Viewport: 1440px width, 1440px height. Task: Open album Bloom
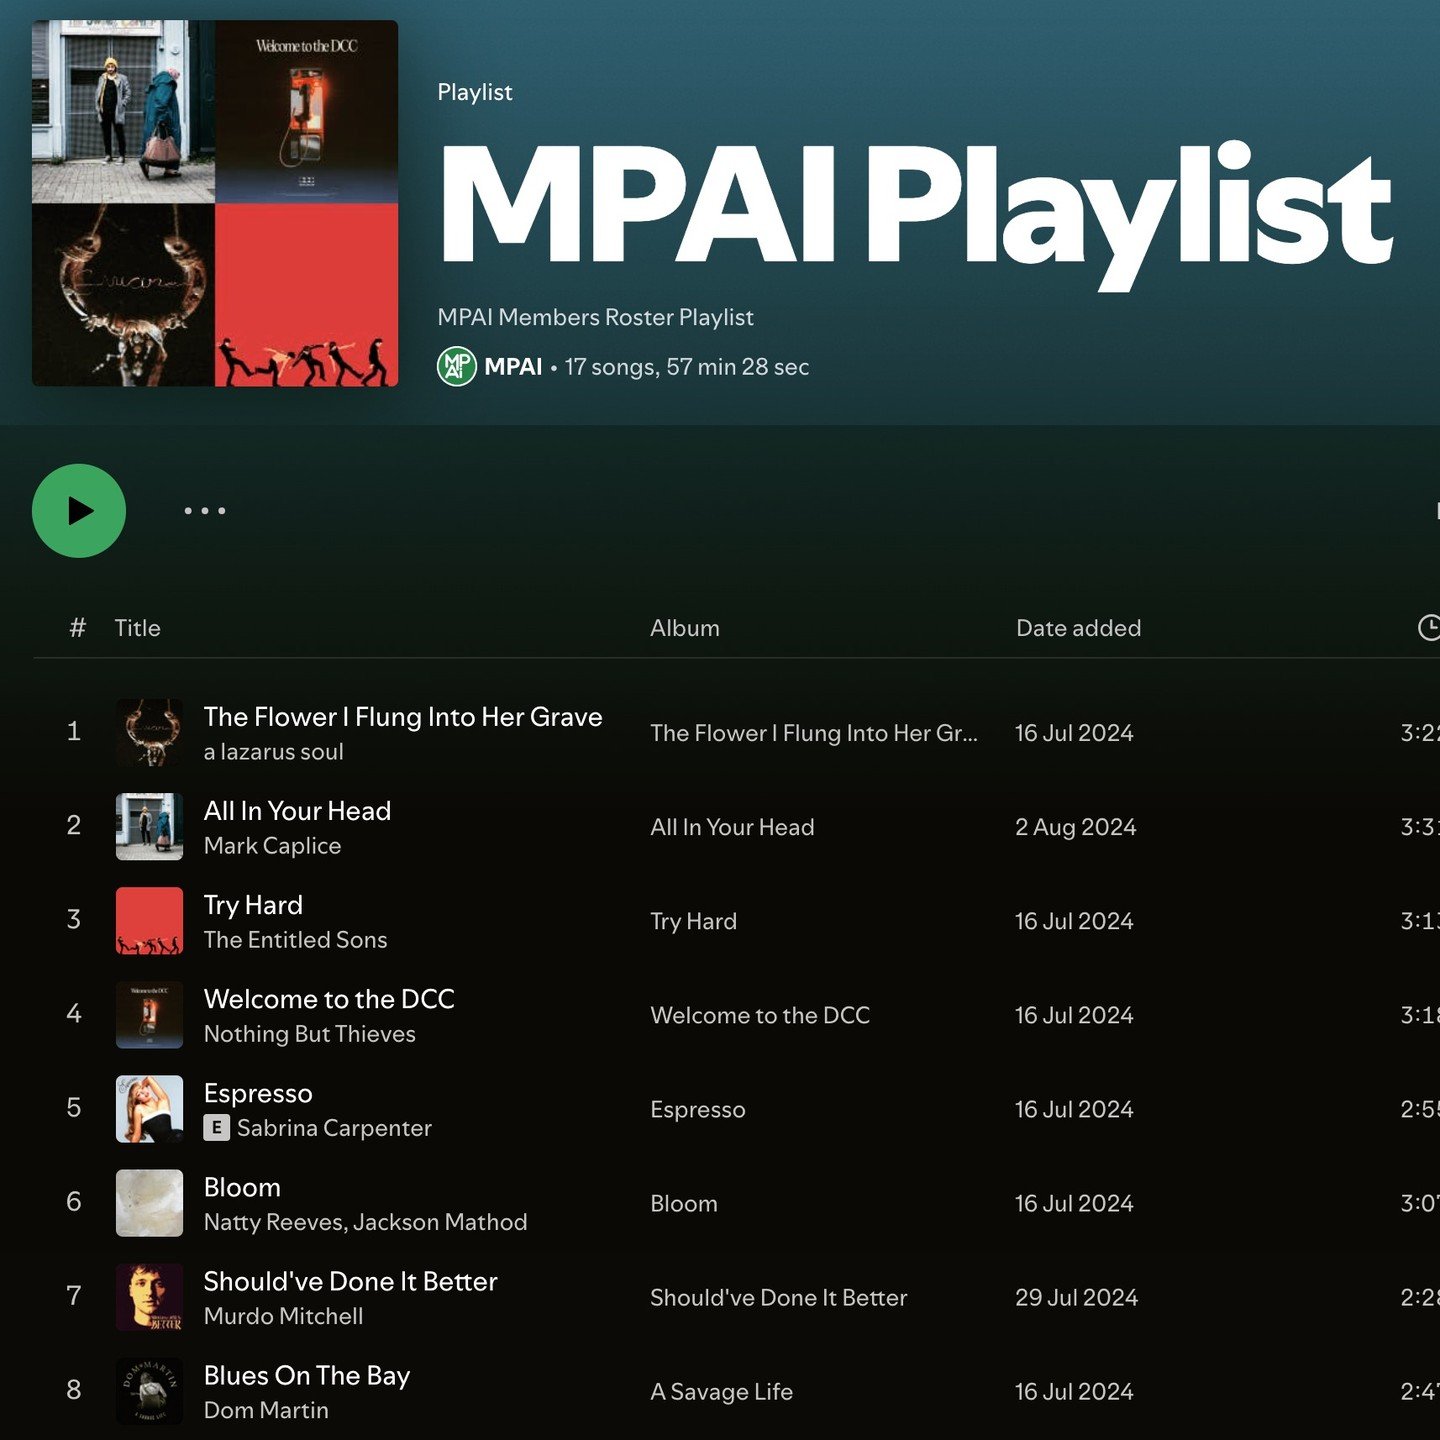click(x=684, y=1203)
